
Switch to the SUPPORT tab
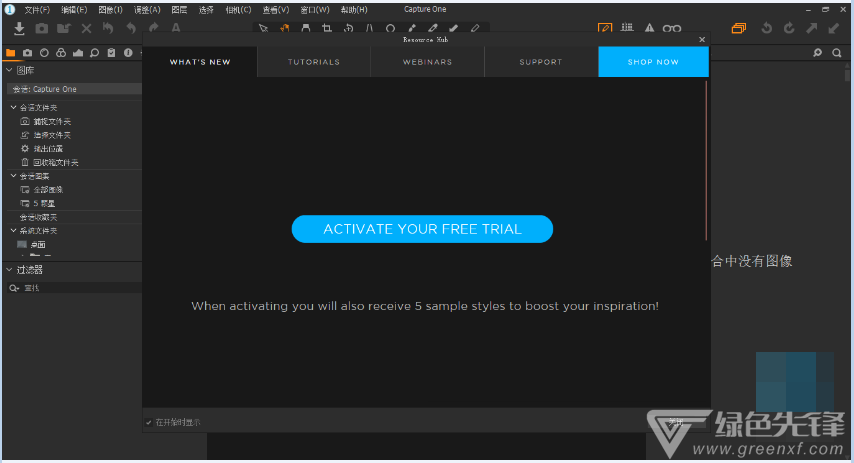[x=541, y=62]
